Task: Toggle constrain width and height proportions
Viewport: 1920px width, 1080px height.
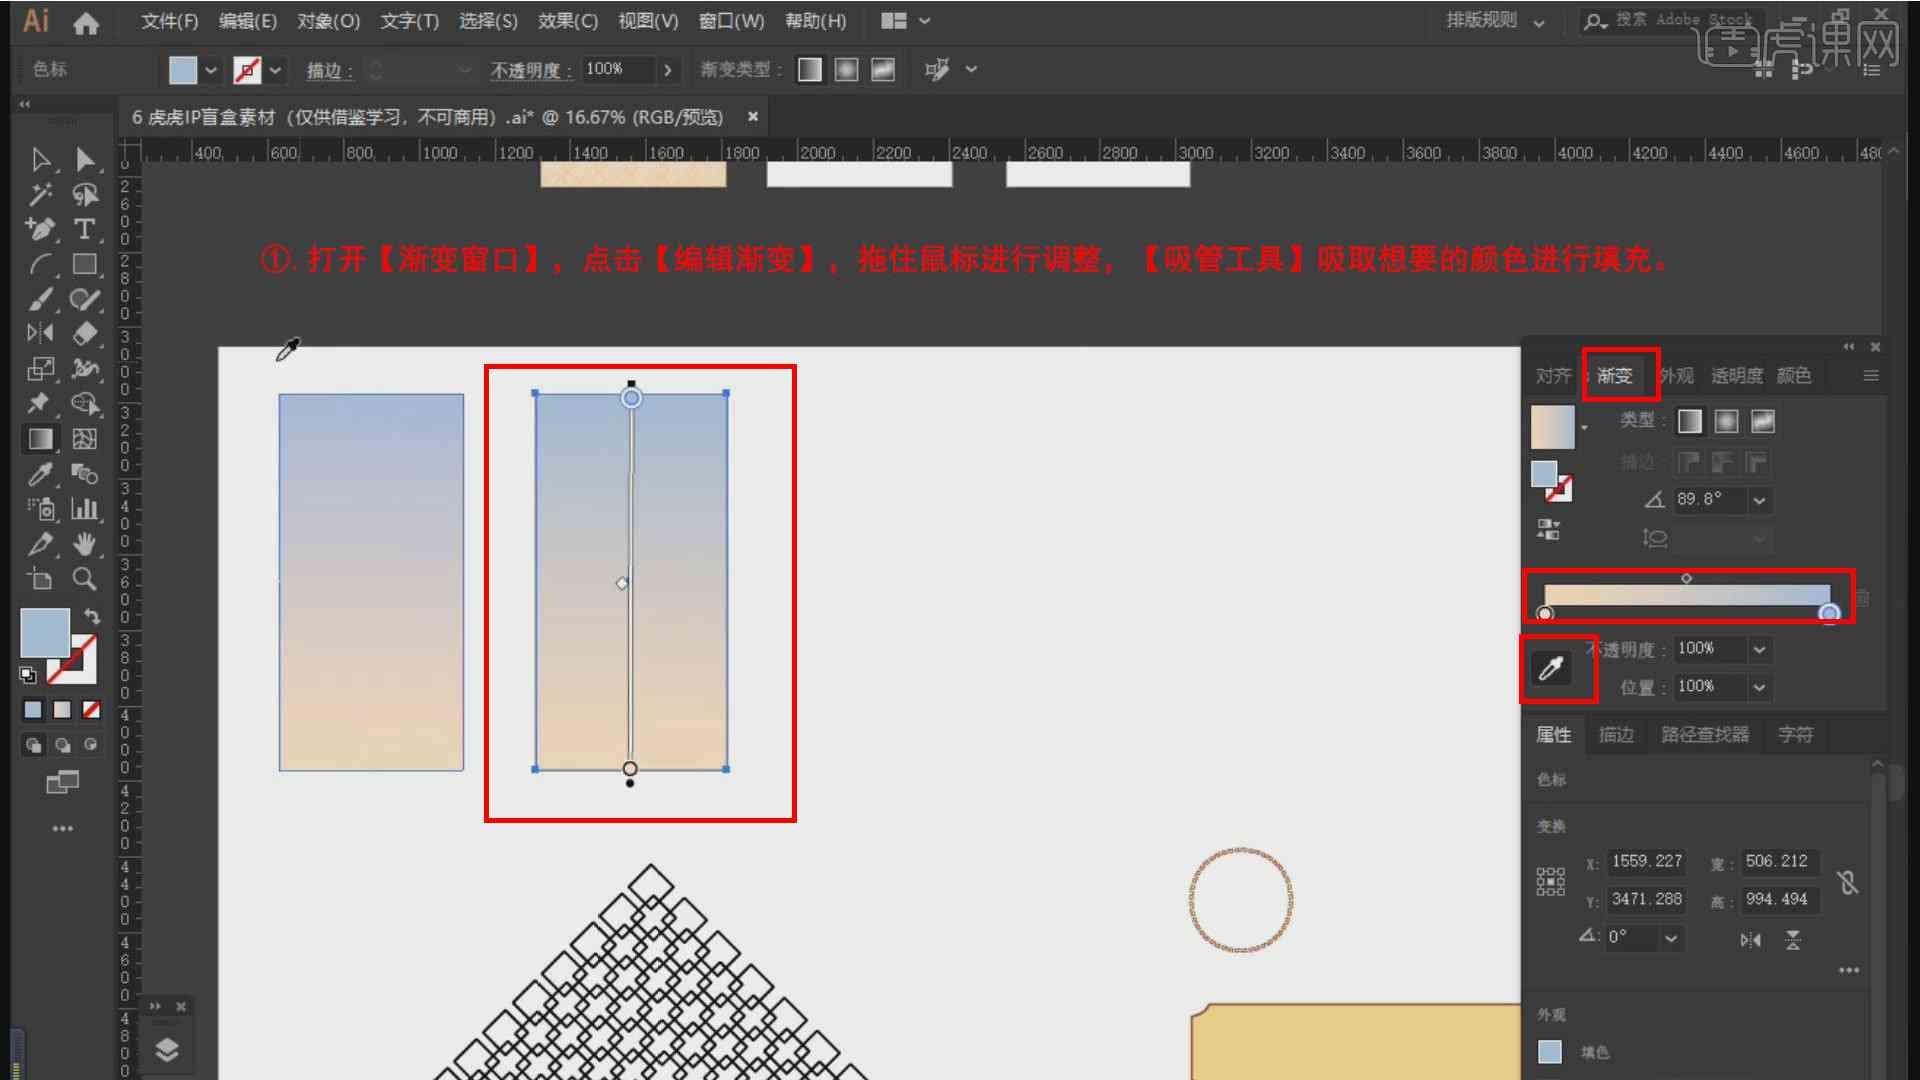Action: point(1847,882)
